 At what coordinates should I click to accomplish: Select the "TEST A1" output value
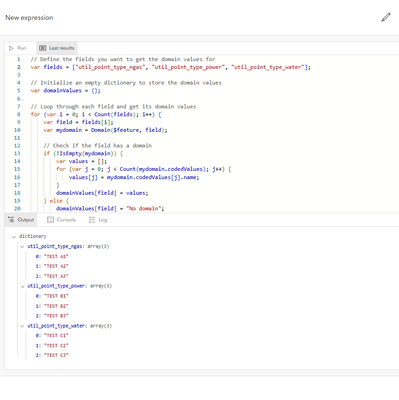pyautogui.click(x=56, y=256)
